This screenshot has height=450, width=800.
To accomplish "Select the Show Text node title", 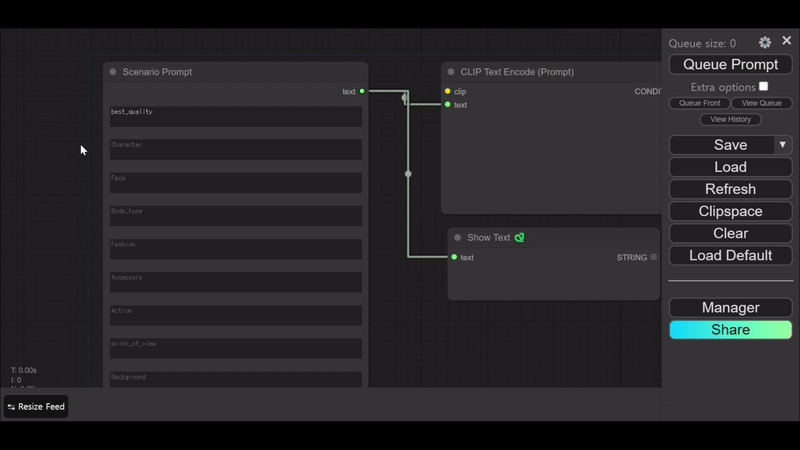I will click(488, 238).
